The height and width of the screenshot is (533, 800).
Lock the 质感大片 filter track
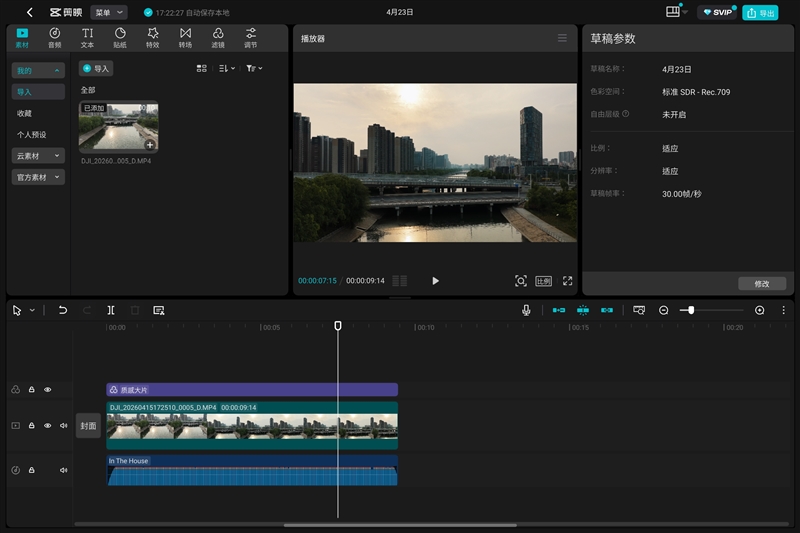point(31,390)
